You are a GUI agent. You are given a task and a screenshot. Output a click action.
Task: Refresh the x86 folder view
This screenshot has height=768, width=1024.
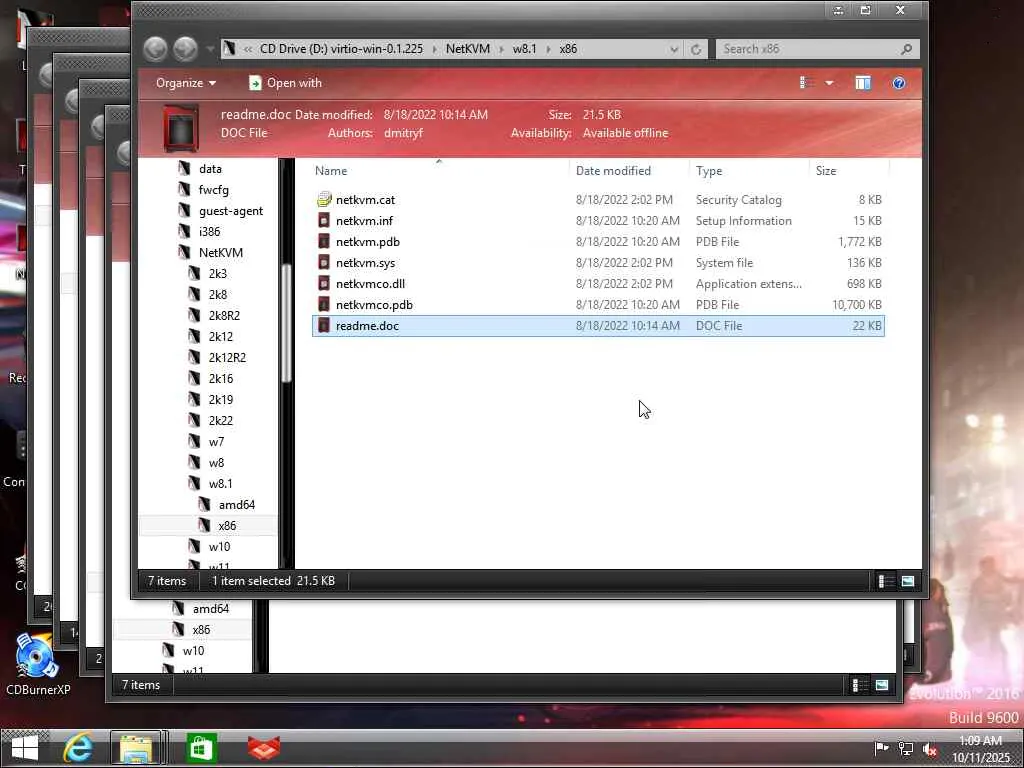[696, 49]
